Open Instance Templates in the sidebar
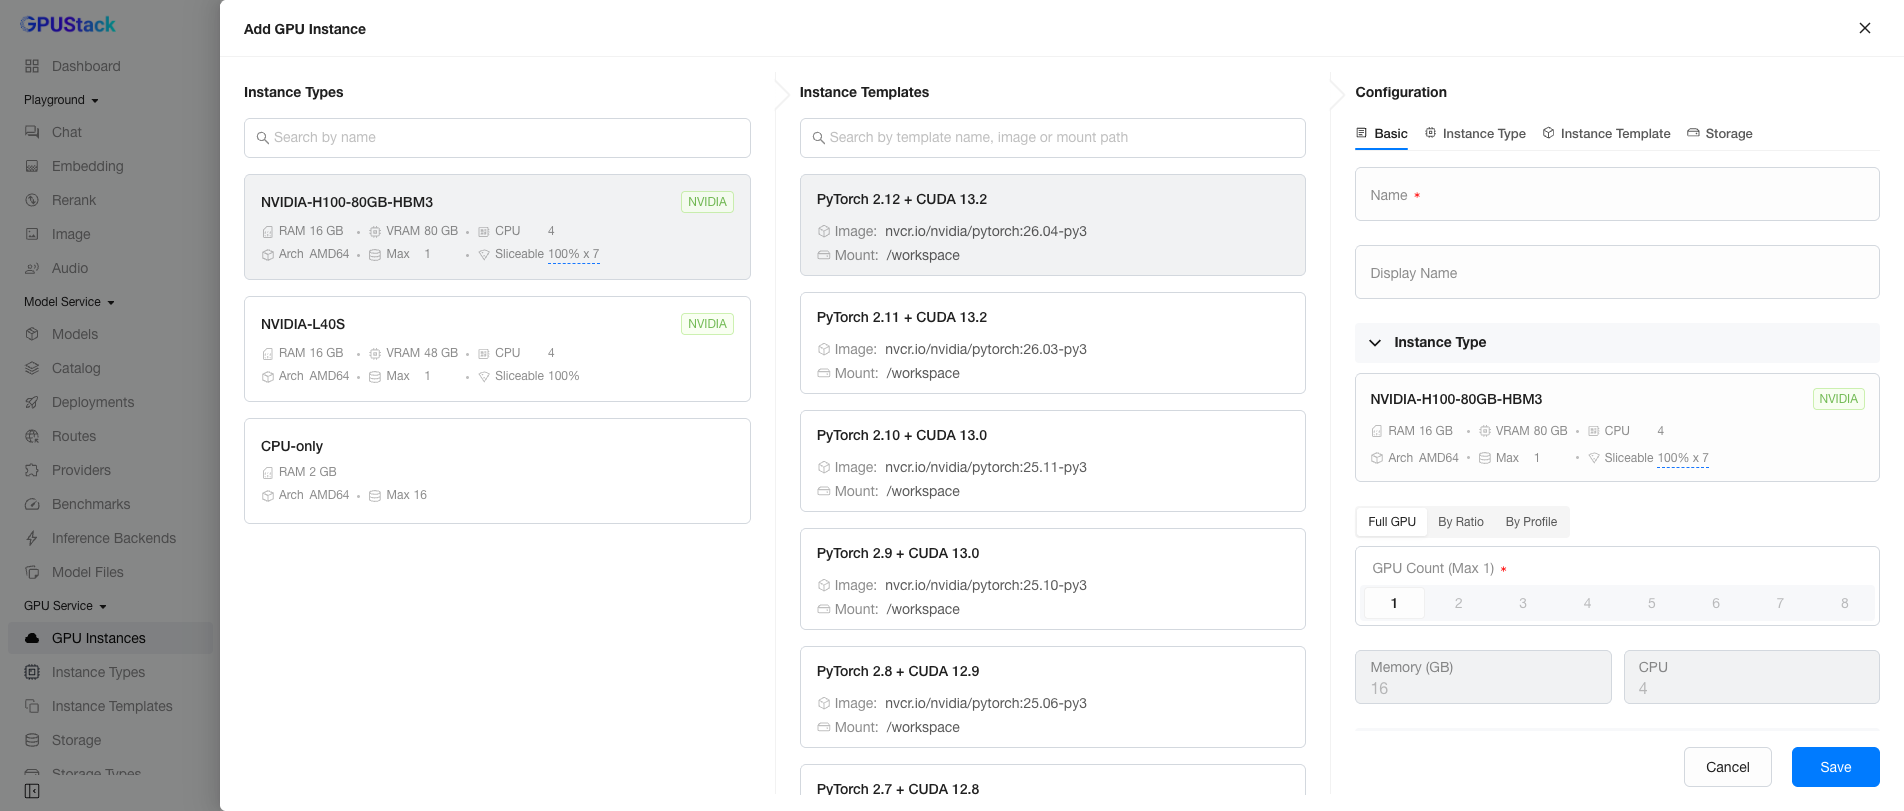 pyautogui.click(x=111, y=706)
